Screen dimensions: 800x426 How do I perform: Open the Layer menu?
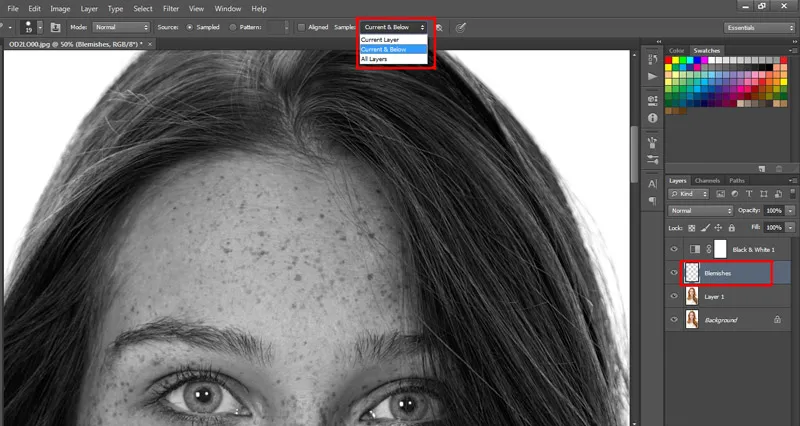coord(89,9)
